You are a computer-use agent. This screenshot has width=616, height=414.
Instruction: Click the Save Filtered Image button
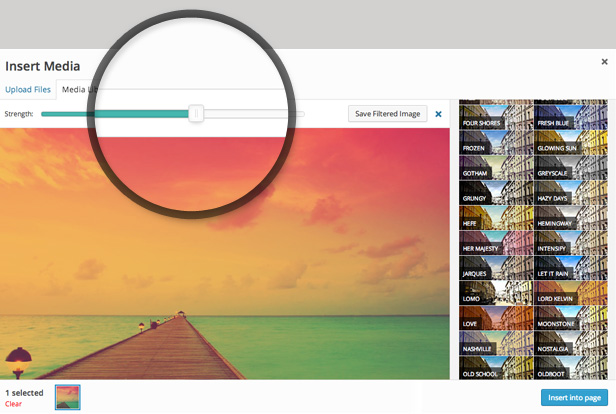tap(387, 114)
